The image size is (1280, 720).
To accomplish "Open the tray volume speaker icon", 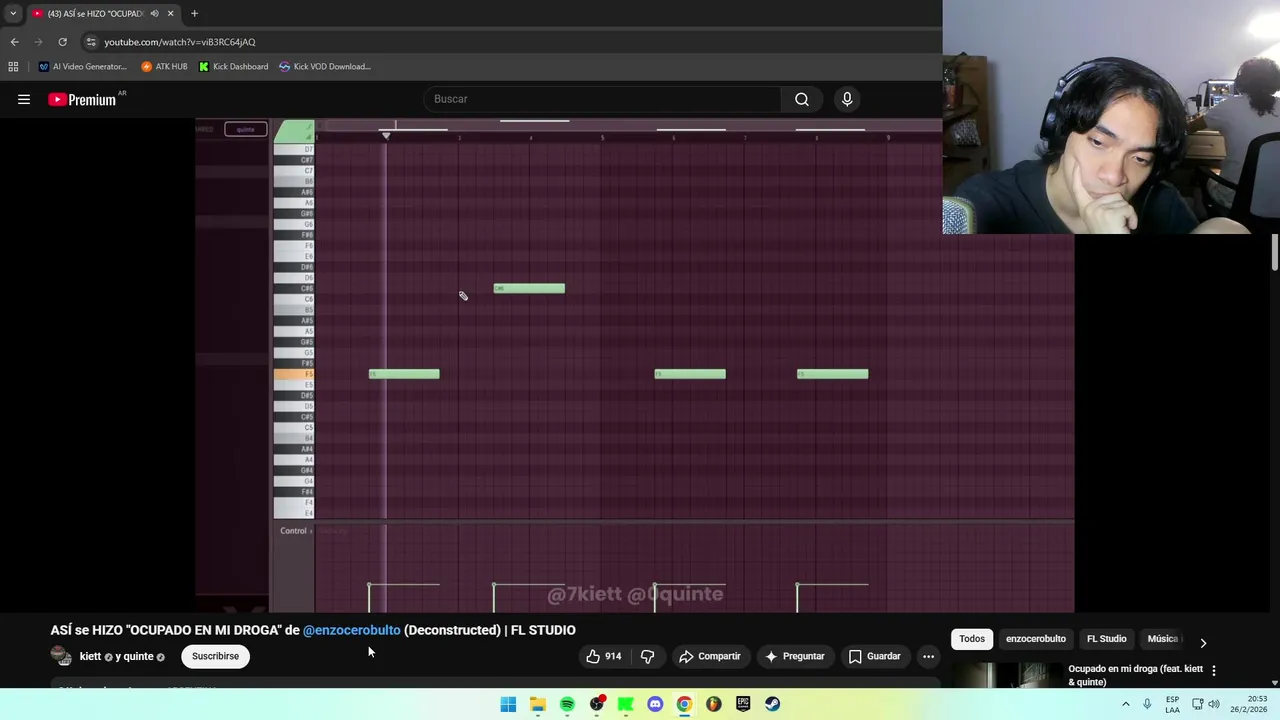I will 1214,704.
